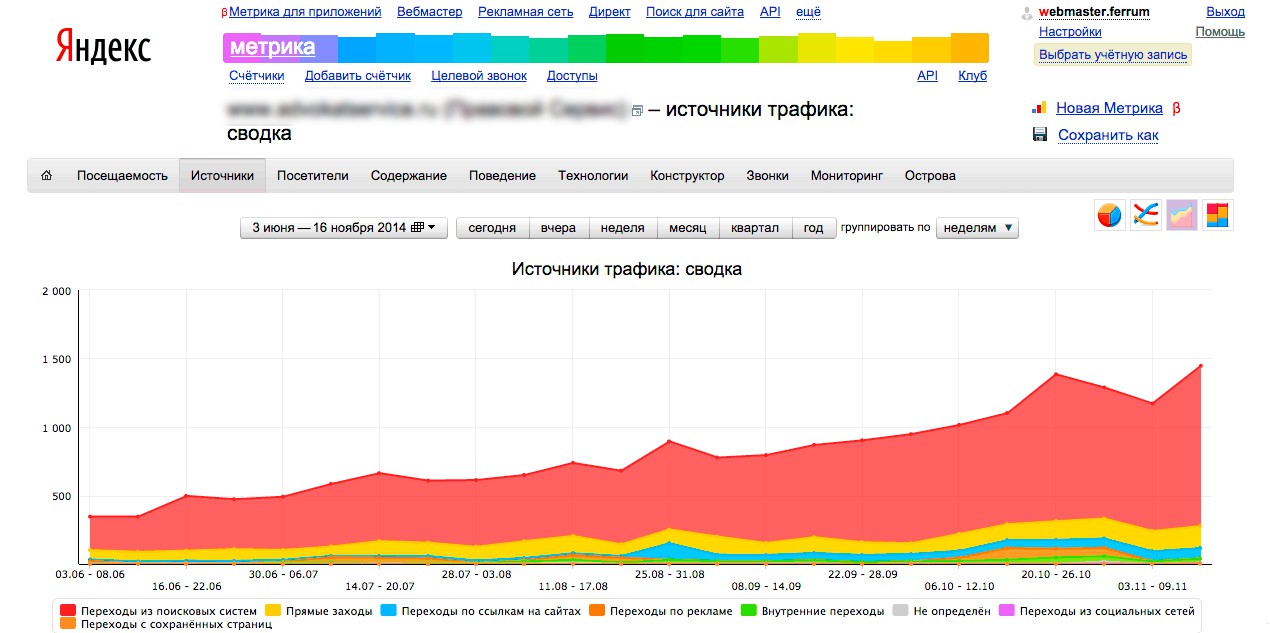This screenshot has height=633, width=1270.
Task: Click Выбрать учётную запись button
Action: [1113, 55]
